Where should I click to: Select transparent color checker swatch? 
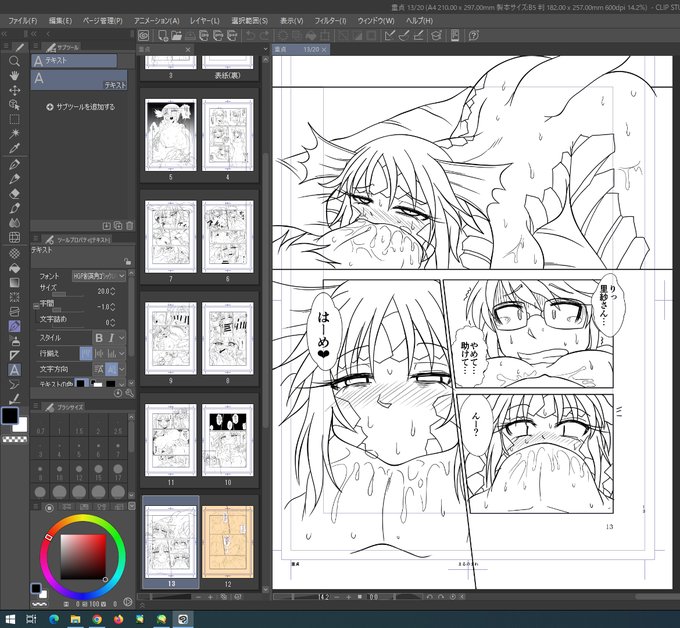[14, 439]
